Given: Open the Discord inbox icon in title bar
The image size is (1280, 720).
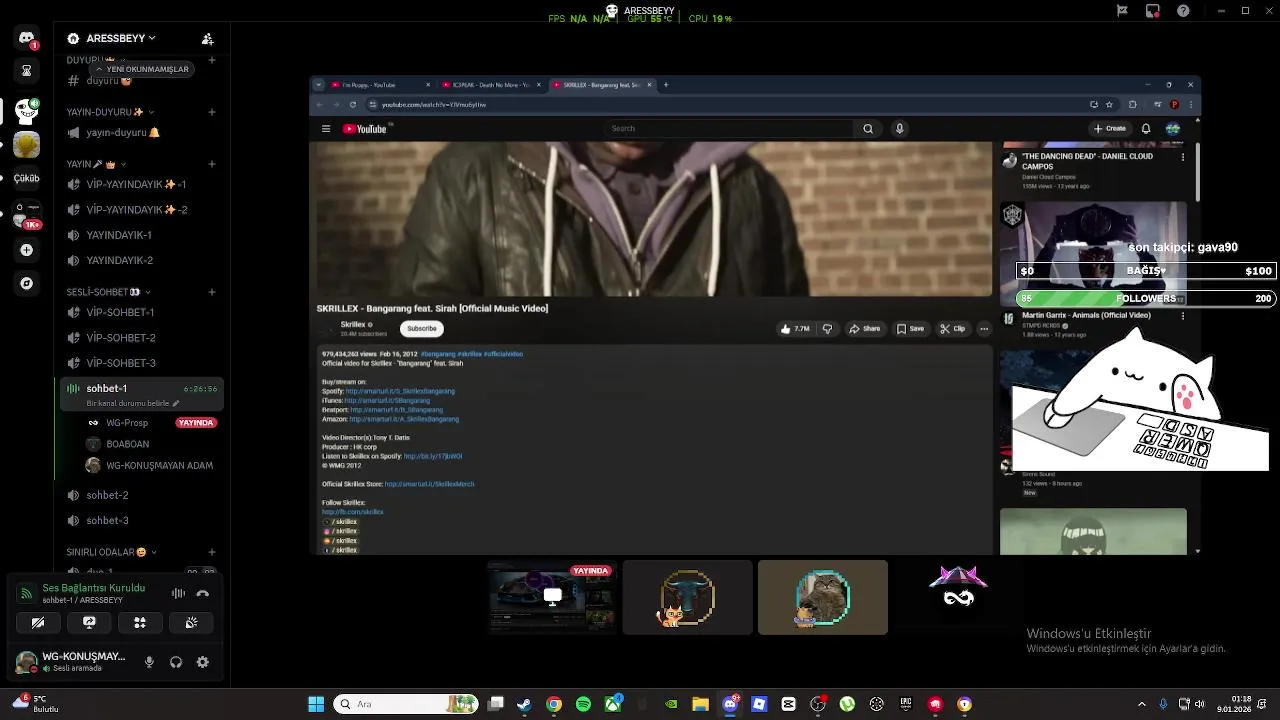Looking at the screenshot, I should click(1153, 11).
